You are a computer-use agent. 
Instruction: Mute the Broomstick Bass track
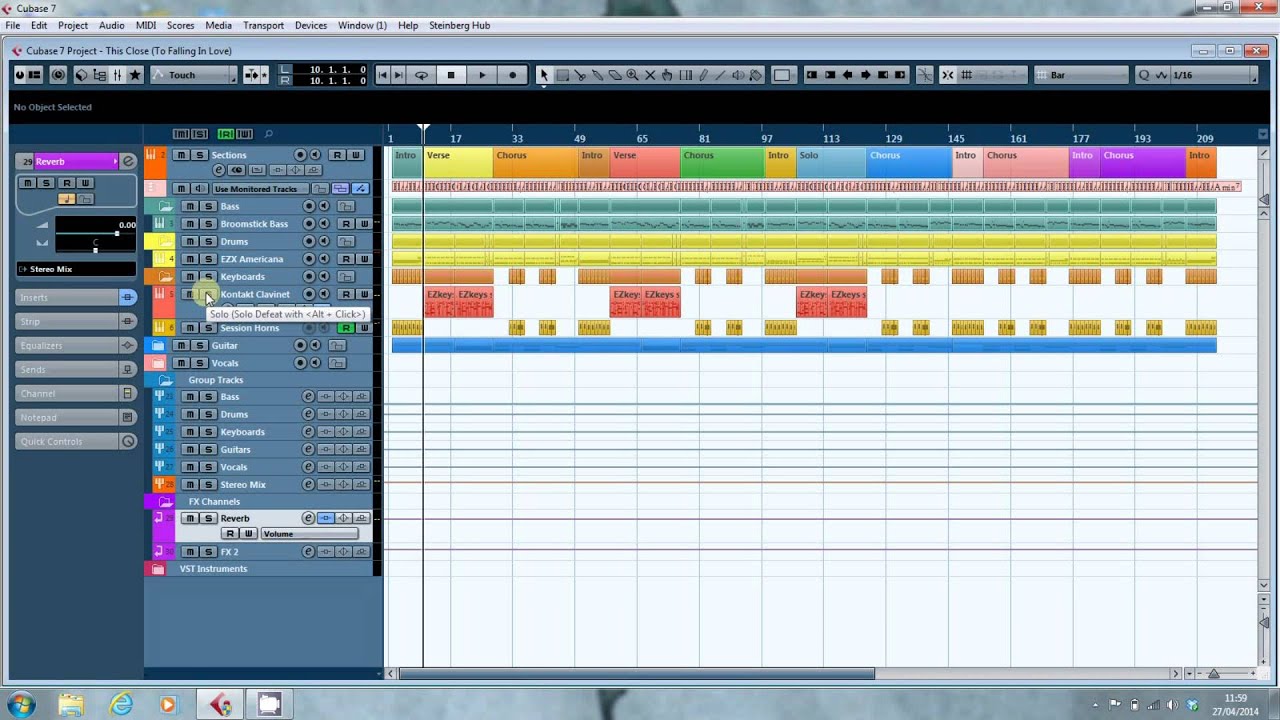click(x=190, y=224)
